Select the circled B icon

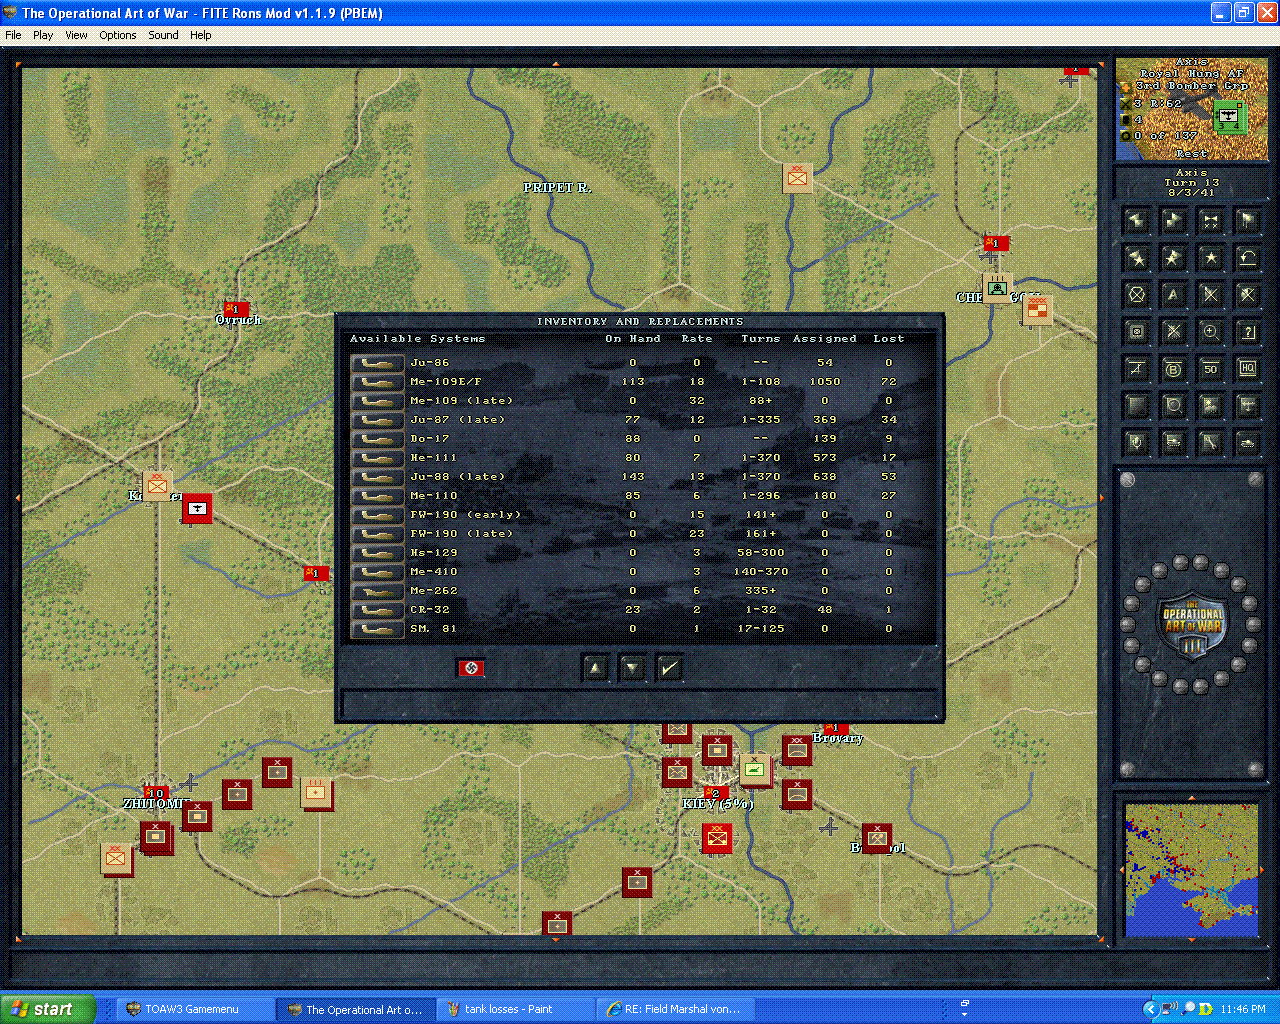1173,368
